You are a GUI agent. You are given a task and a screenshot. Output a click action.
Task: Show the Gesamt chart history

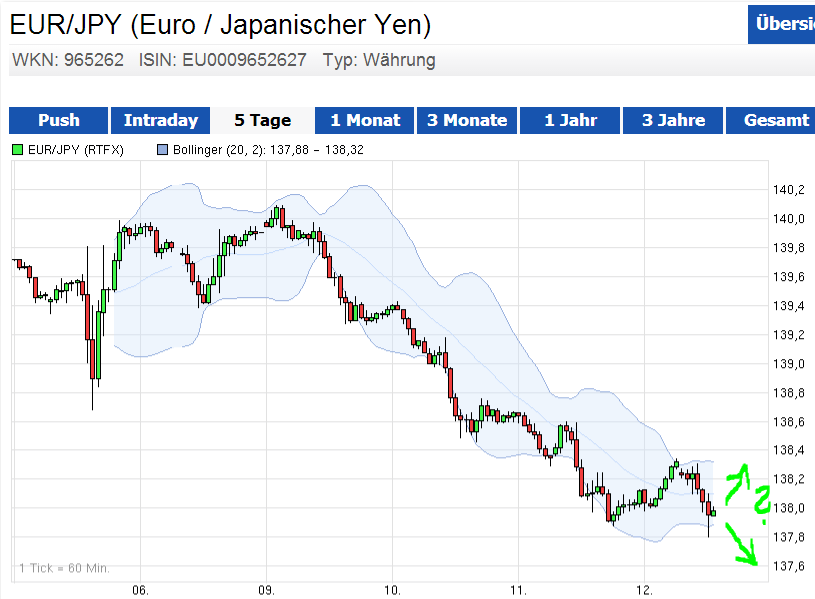click(x=776, y=120)
